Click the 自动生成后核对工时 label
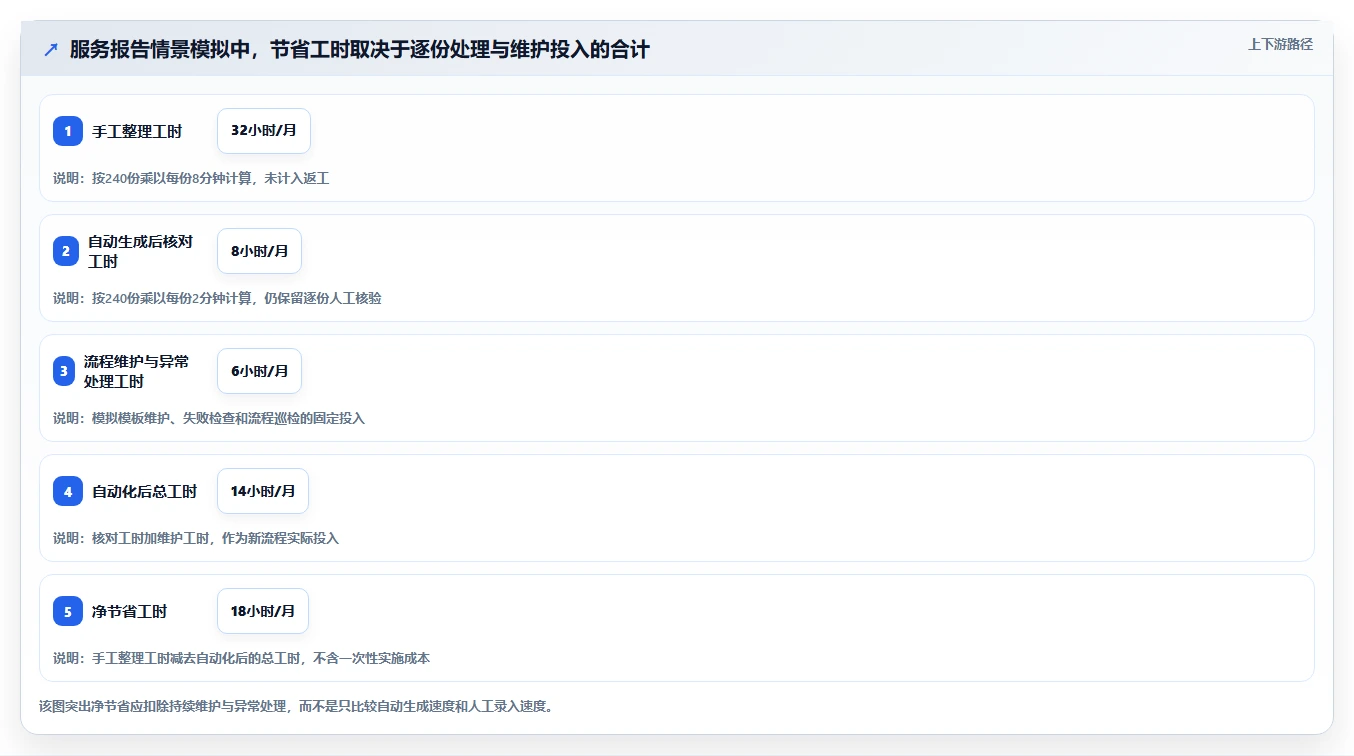The image size is (1354, 756). pos(140,251)
